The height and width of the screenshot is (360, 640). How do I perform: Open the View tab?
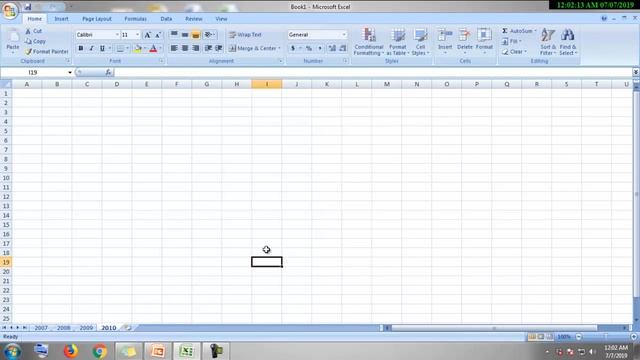[221, 19]
